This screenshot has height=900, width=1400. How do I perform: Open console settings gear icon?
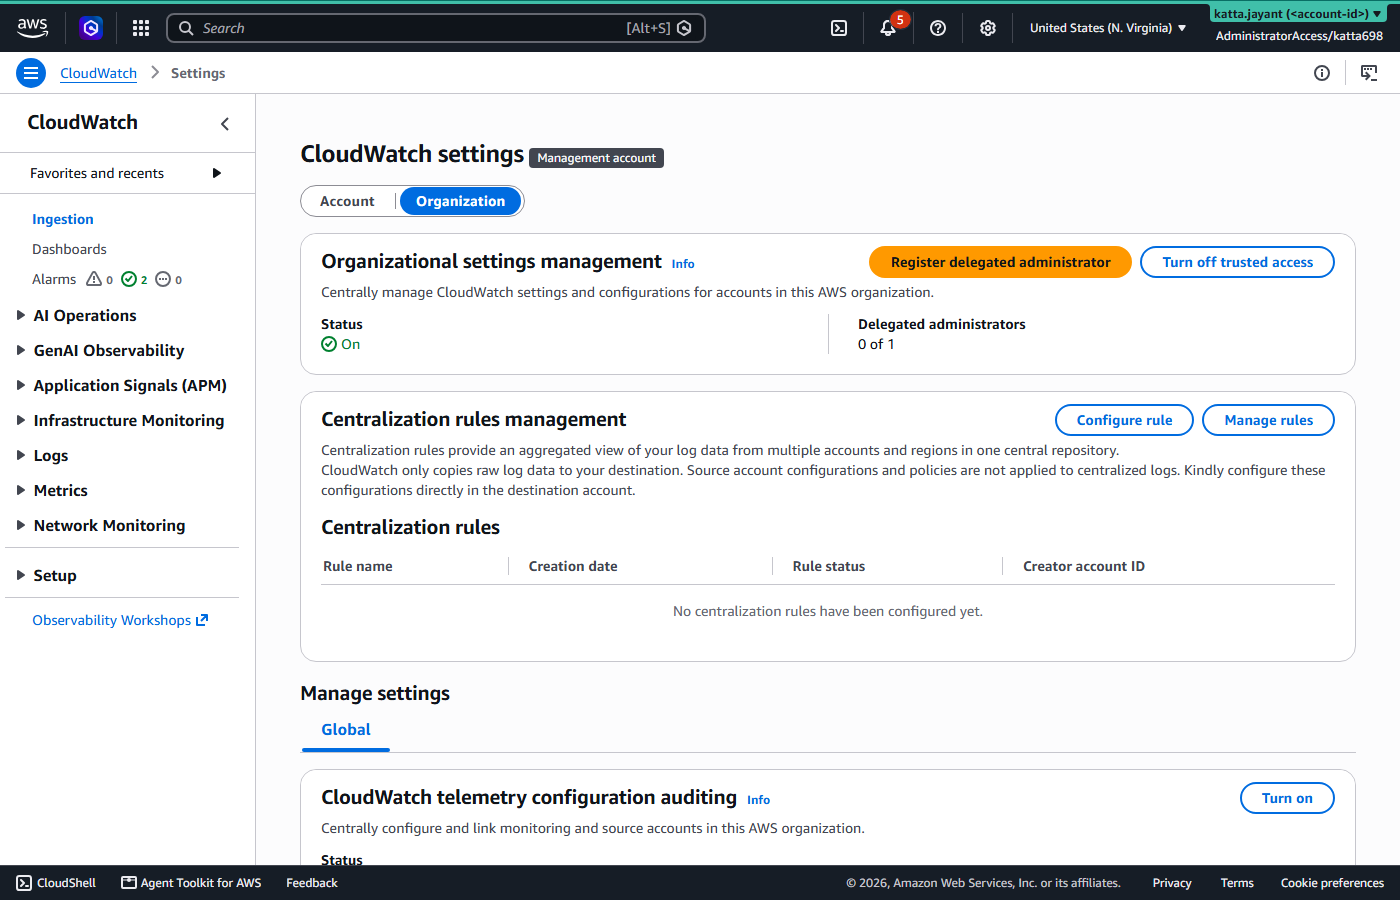point(988,28)
